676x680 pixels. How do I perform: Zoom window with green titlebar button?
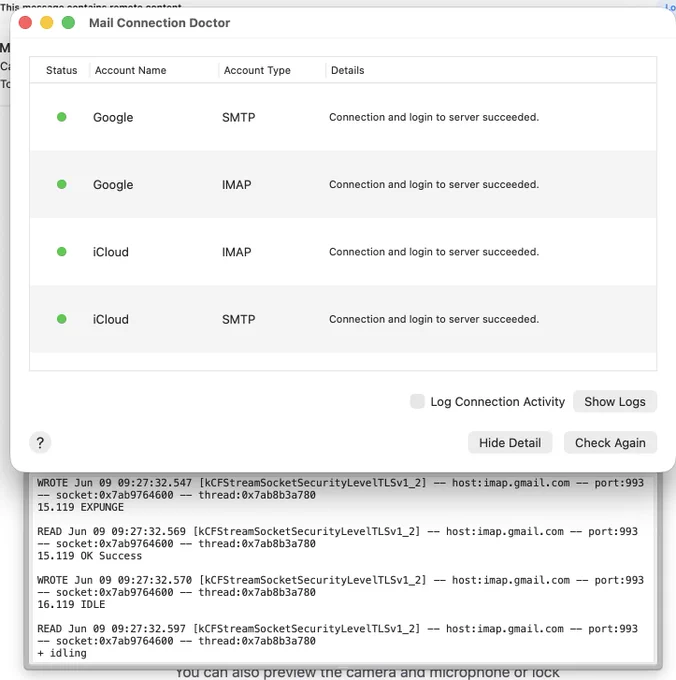click(x=69, y=23)
